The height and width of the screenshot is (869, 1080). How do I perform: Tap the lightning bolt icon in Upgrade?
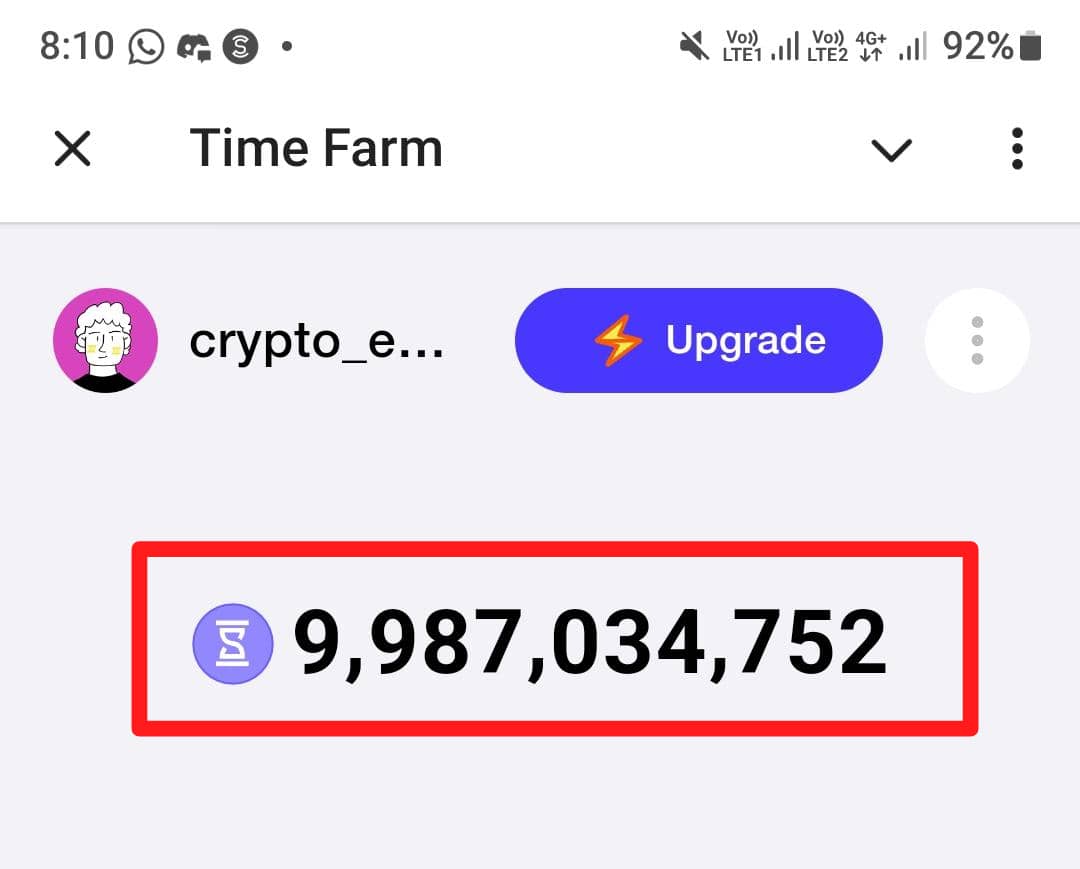coord(618,340)
